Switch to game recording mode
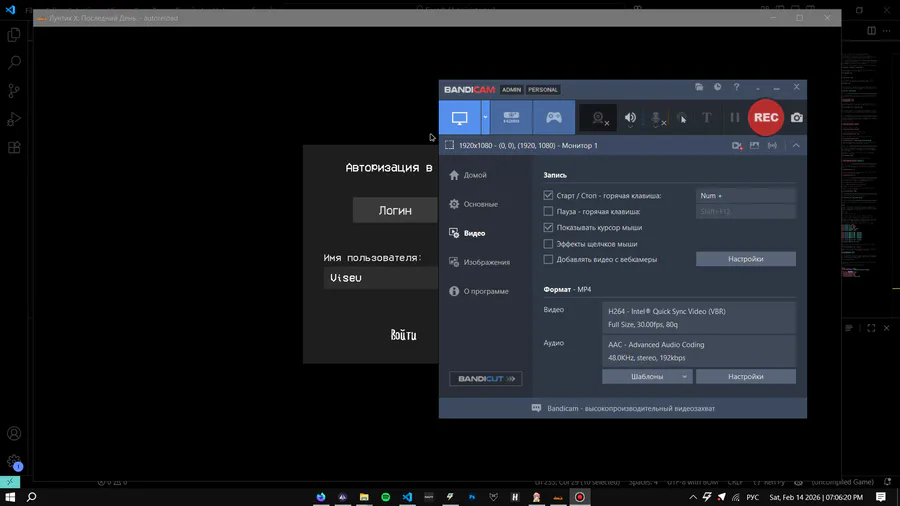This screenshot has height=506, width=900. [554, 118]
